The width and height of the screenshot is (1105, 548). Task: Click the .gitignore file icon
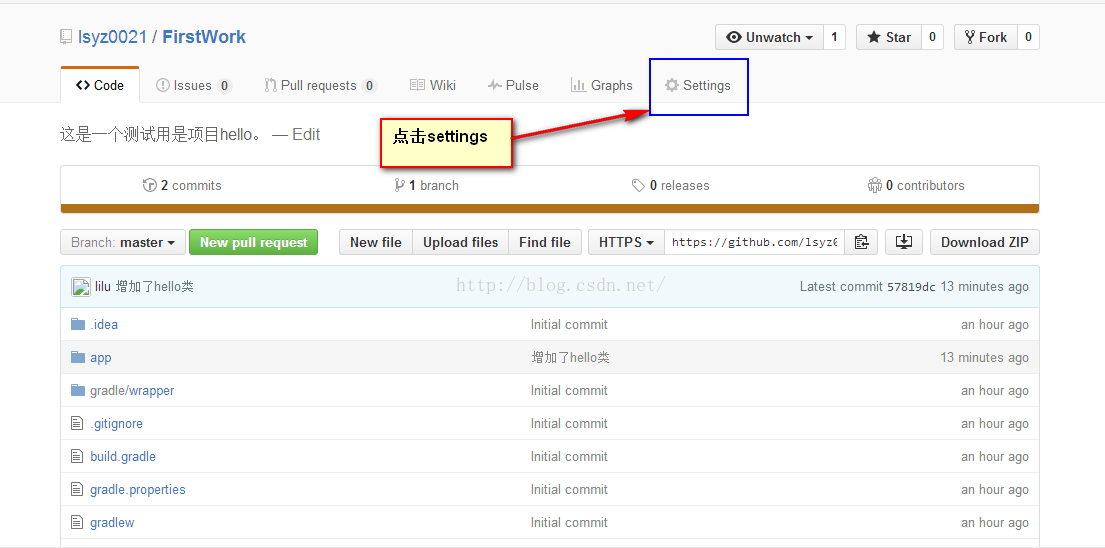coord(77,423)
